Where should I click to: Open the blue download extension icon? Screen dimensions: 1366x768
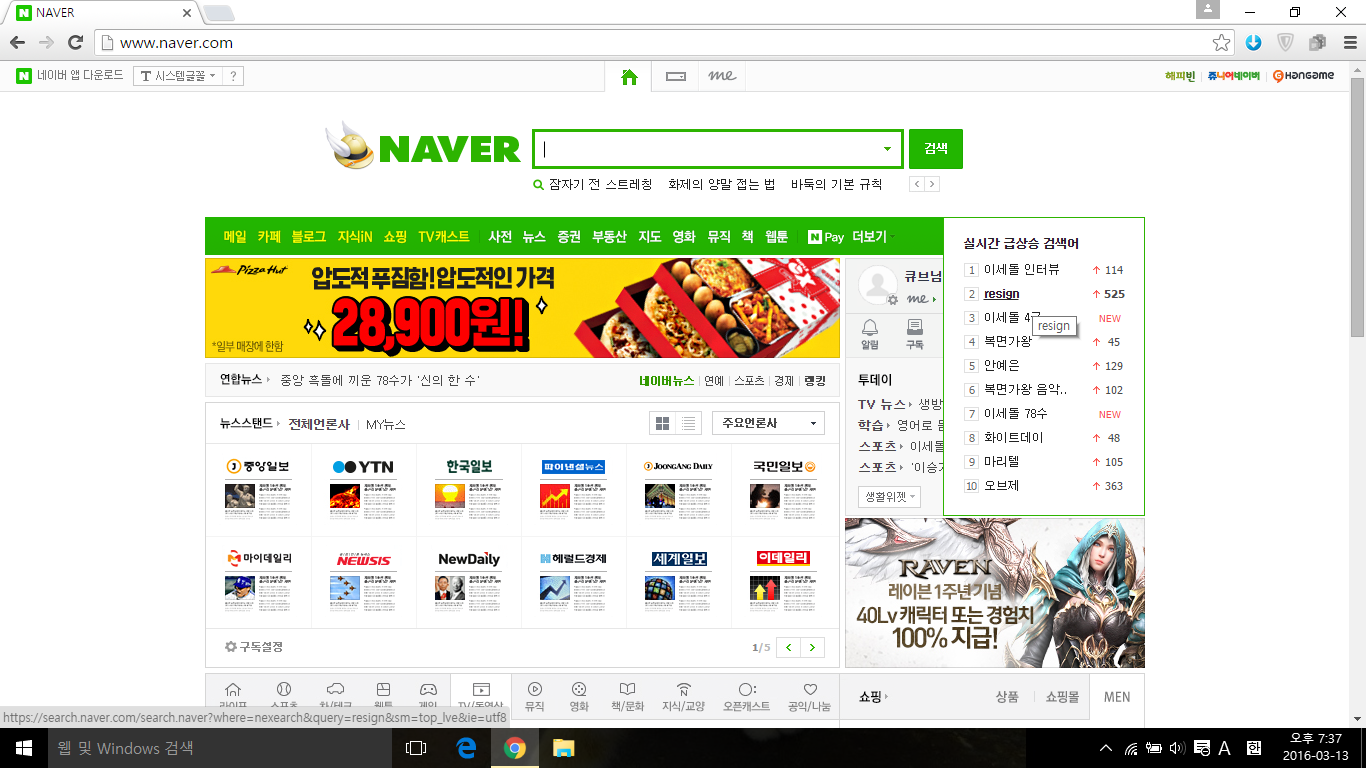[x=1253, y=42]
